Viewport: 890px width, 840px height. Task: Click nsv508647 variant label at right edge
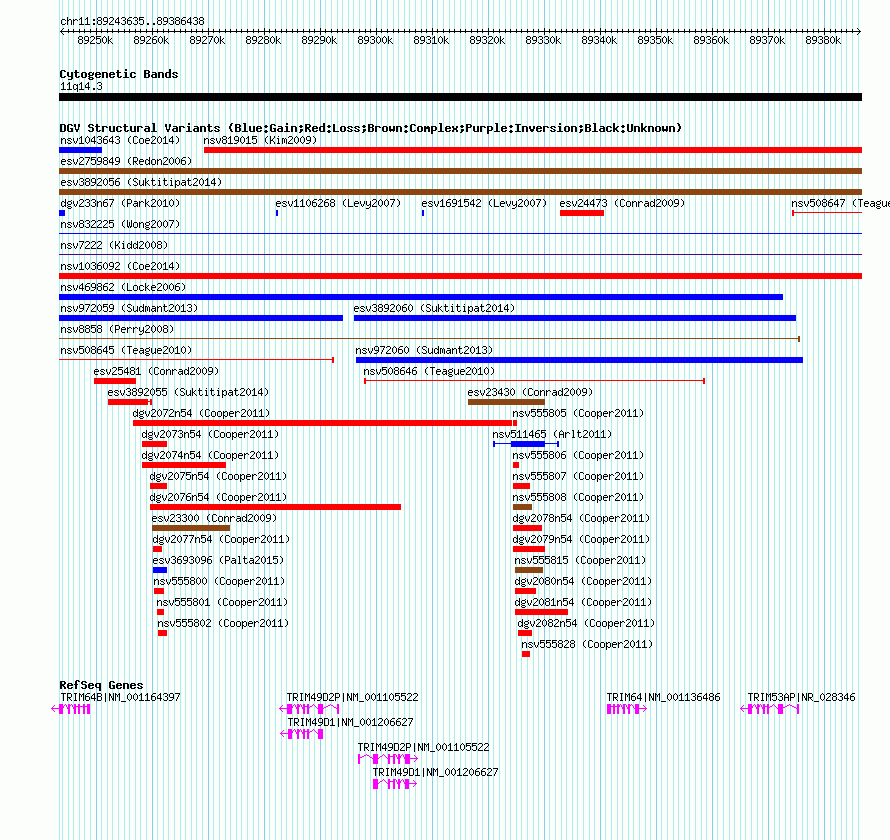tap(840, 203)
